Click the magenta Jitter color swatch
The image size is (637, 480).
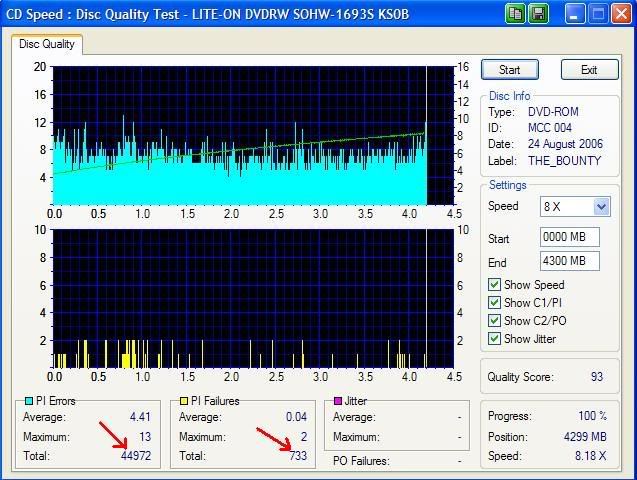tap(338, 401)
